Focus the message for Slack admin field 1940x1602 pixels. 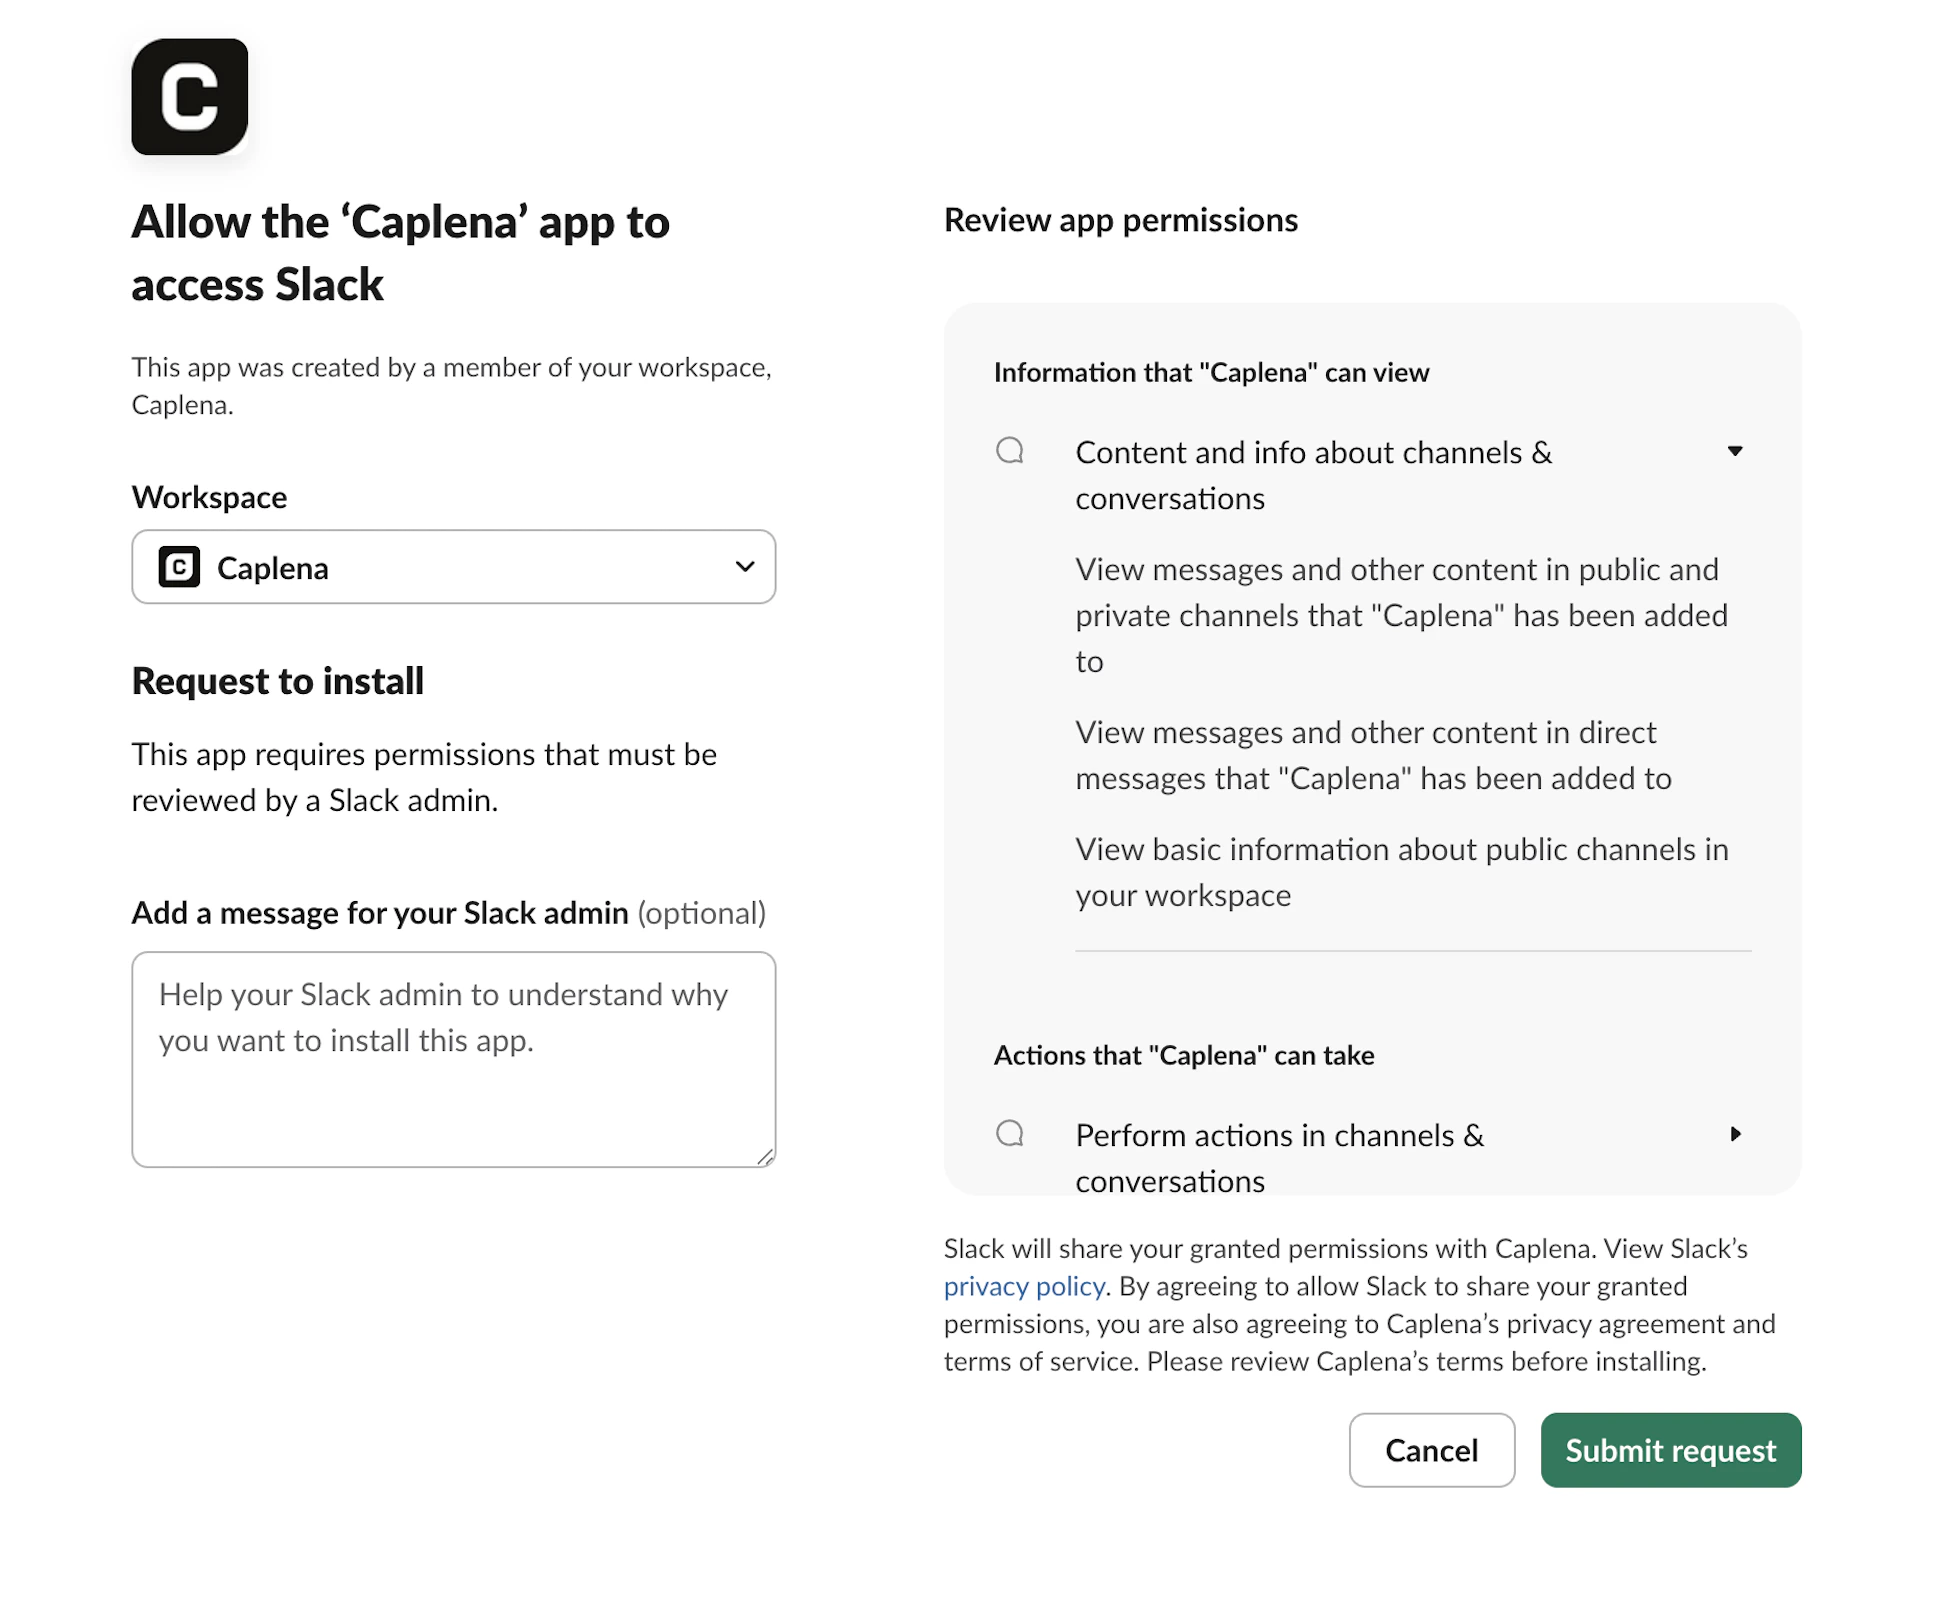[x=454, y=1060]
